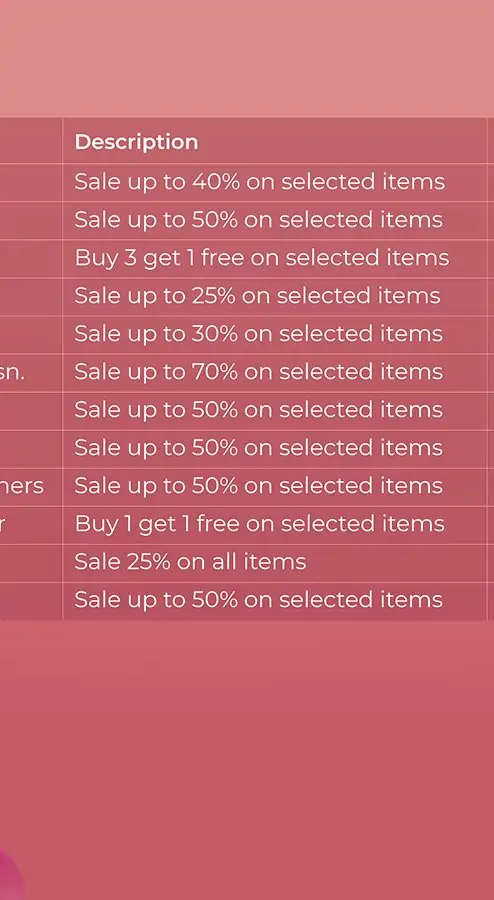This screenshot has height=900, width=494.
Task: Click the Sale 25% on all items cell
Action: (274, 562)
